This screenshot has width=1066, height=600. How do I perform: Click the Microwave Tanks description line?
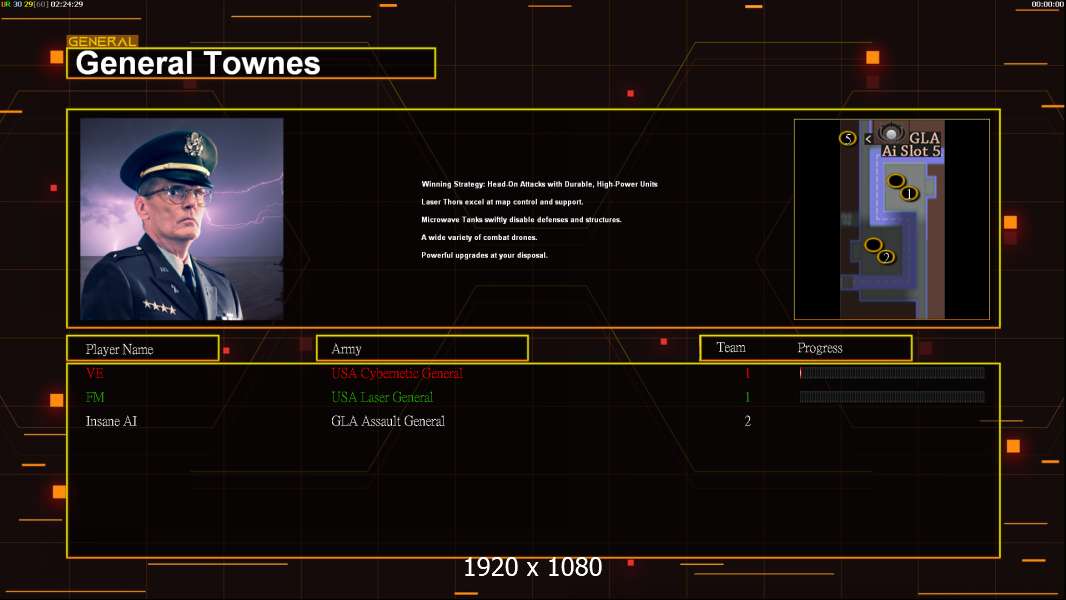pos(521,219)
